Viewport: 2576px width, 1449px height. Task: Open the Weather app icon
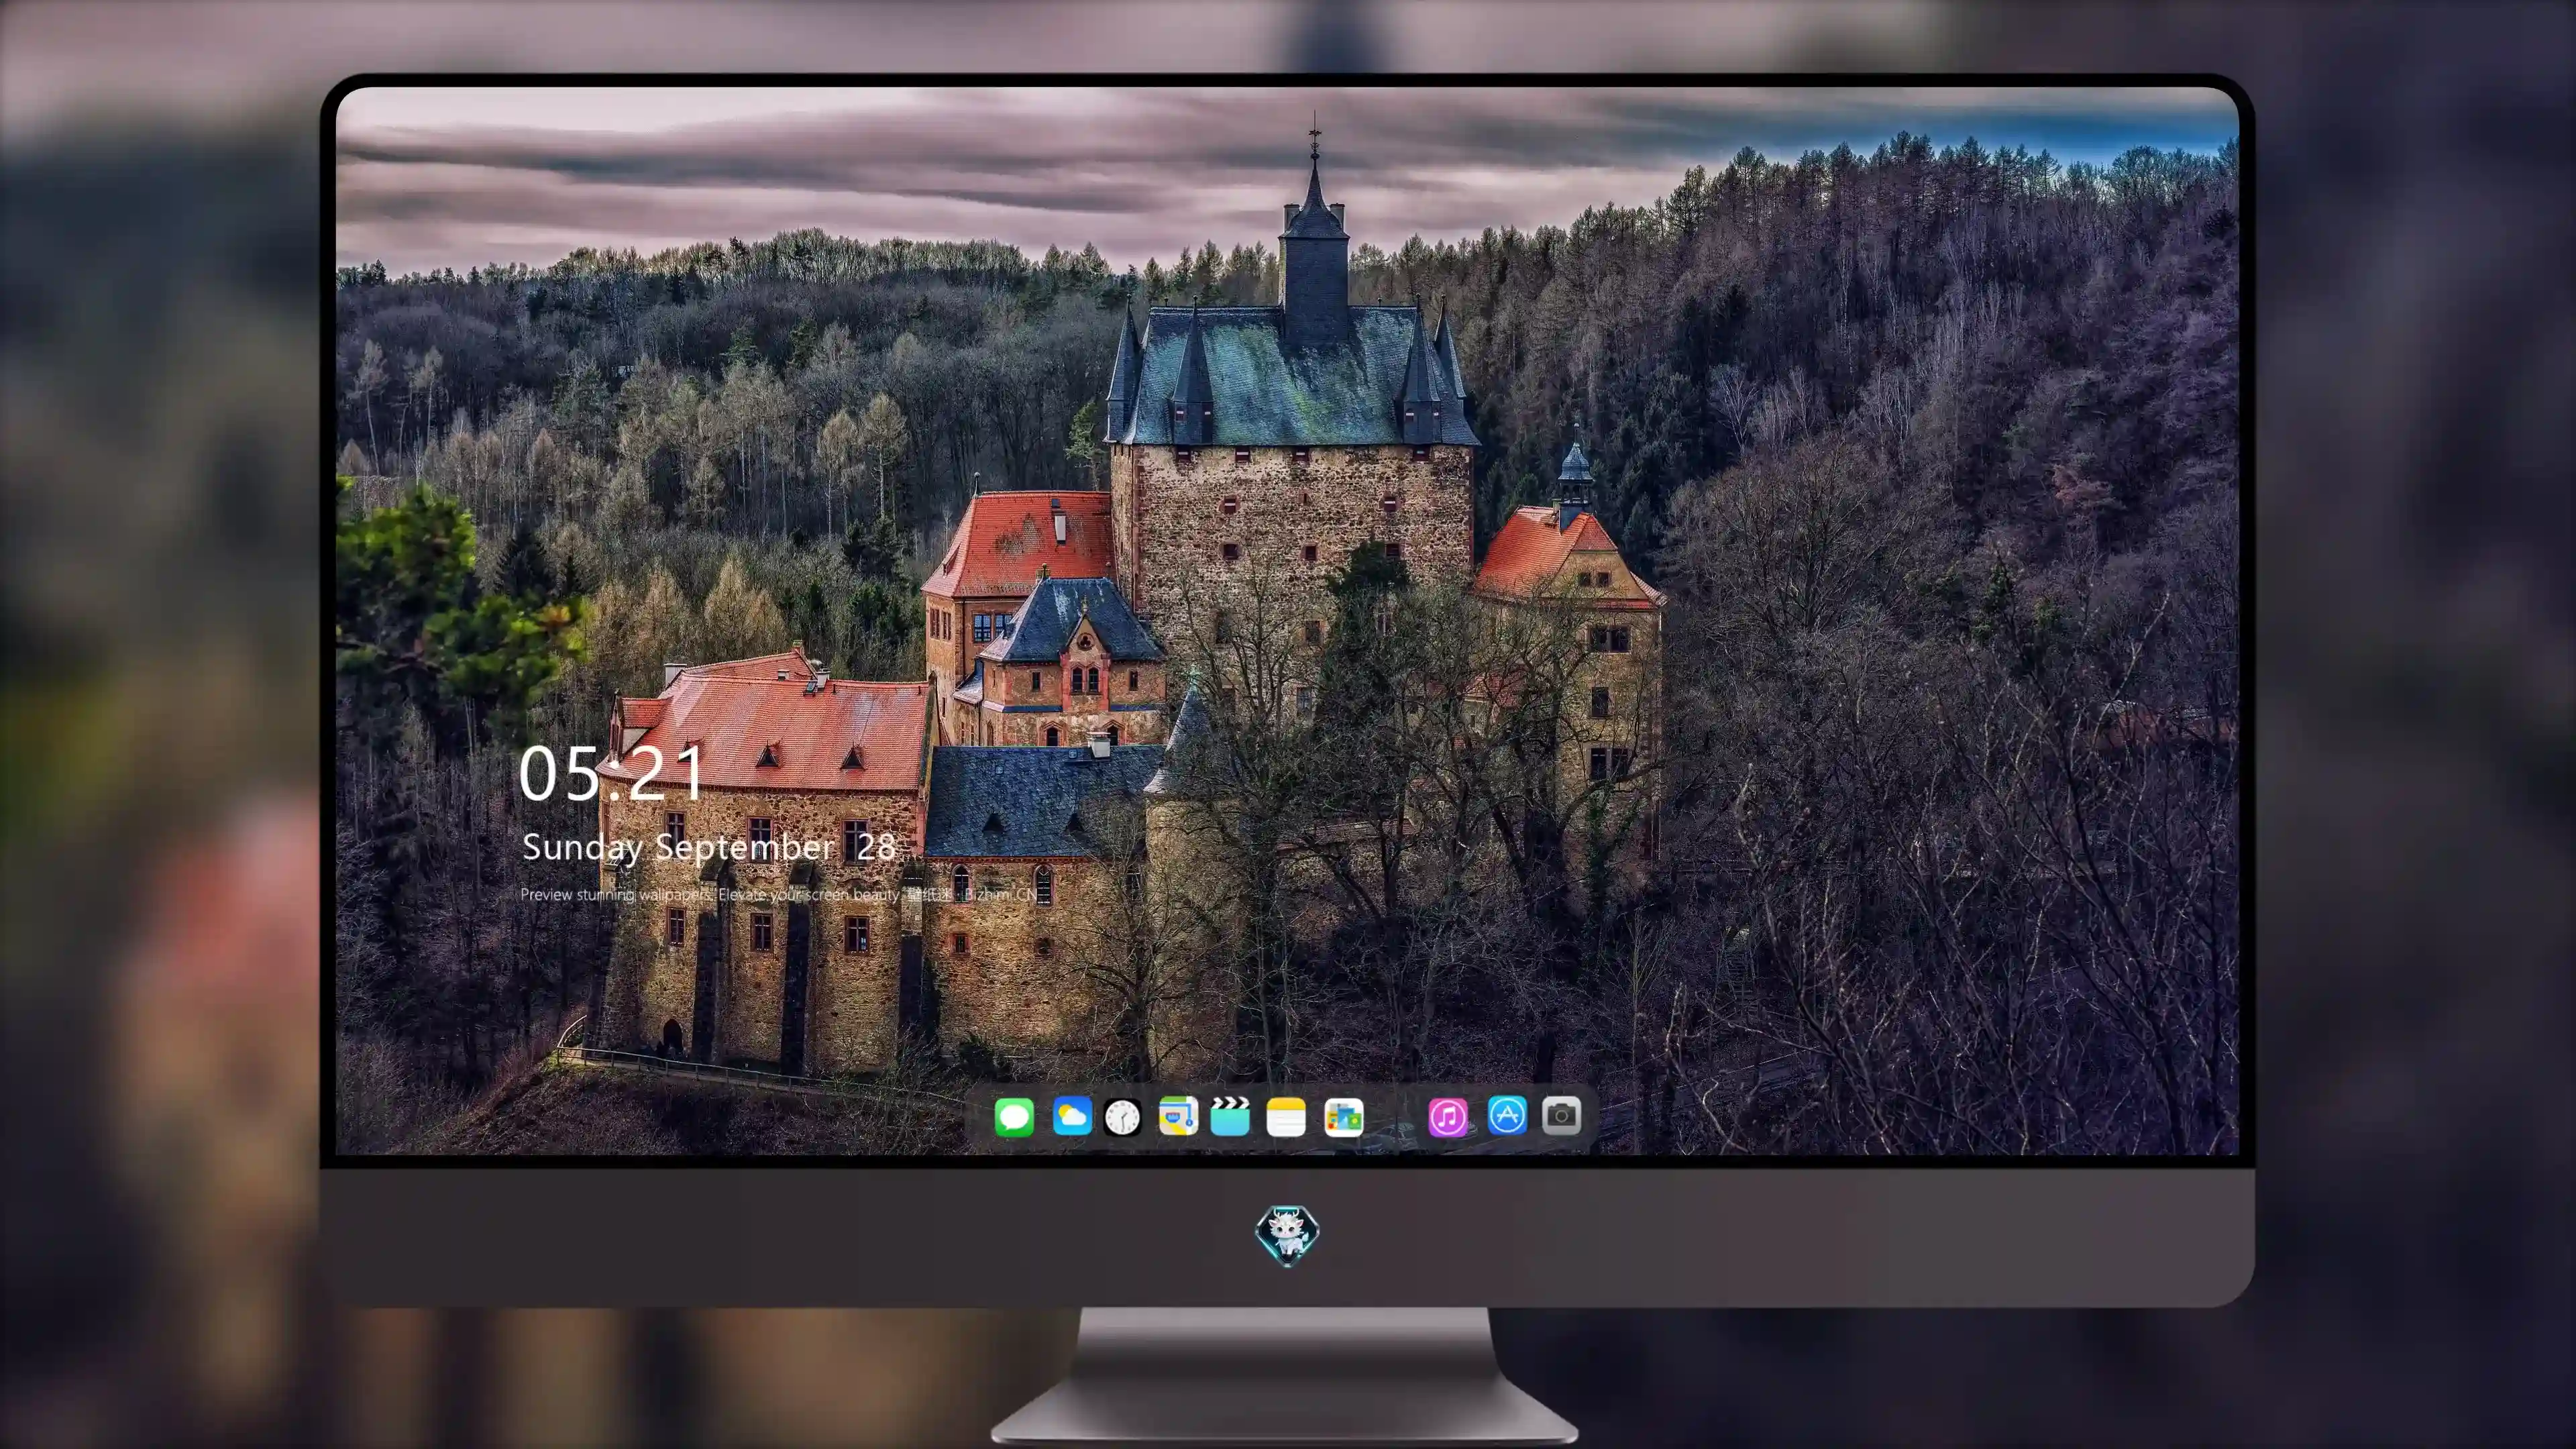(1072, 1116)
